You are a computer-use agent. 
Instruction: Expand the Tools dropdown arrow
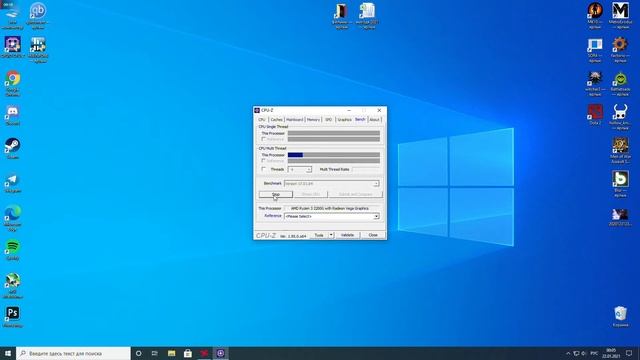[331, 235]
